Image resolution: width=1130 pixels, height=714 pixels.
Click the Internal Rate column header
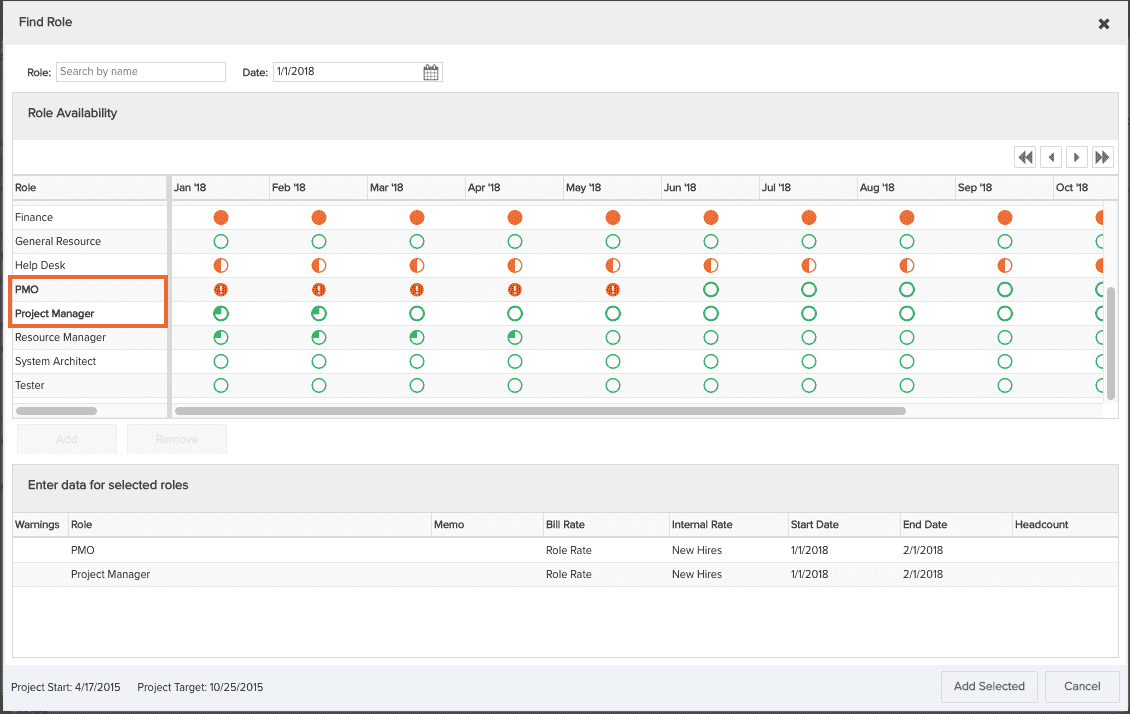click(x=729, y=525)
